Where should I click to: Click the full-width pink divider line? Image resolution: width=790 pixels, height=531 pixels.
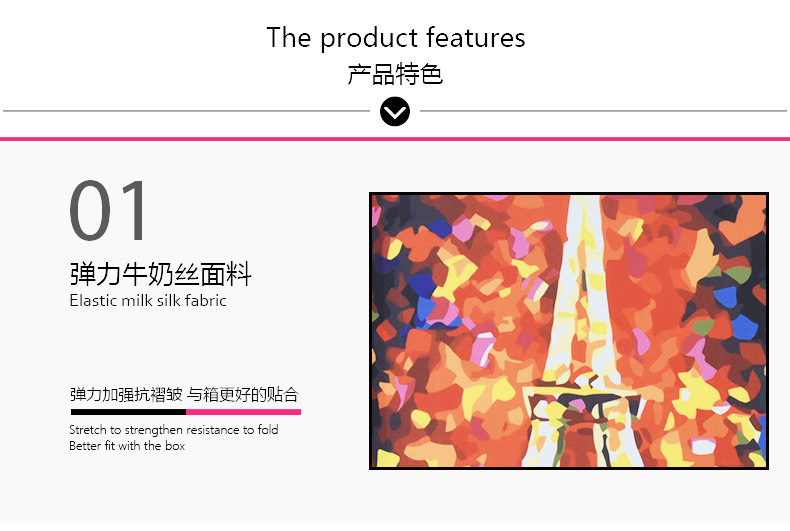395,139
